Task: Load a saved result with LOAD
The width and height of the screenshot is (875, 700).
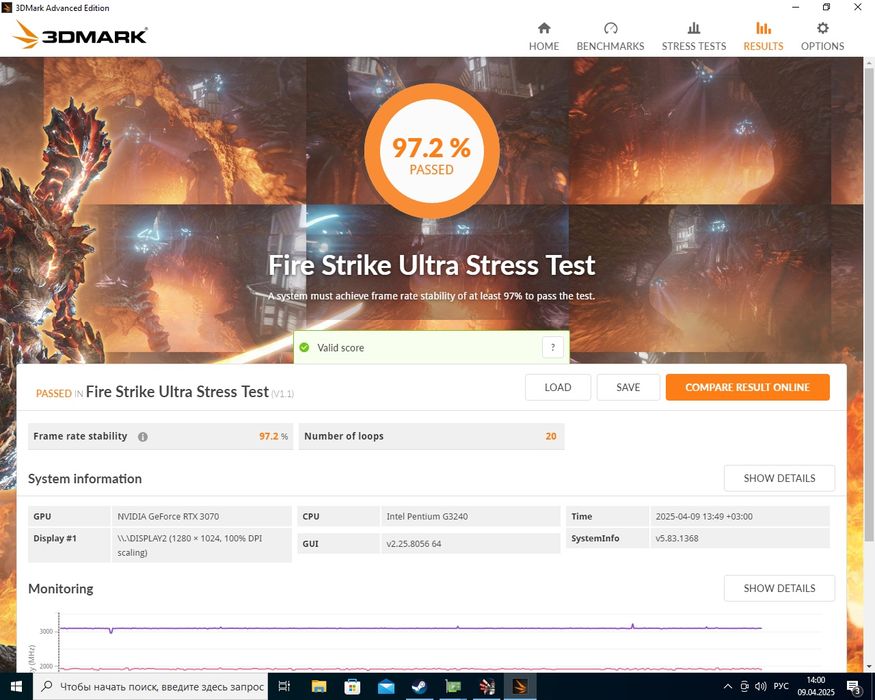Action: click(x=557, y=387)
